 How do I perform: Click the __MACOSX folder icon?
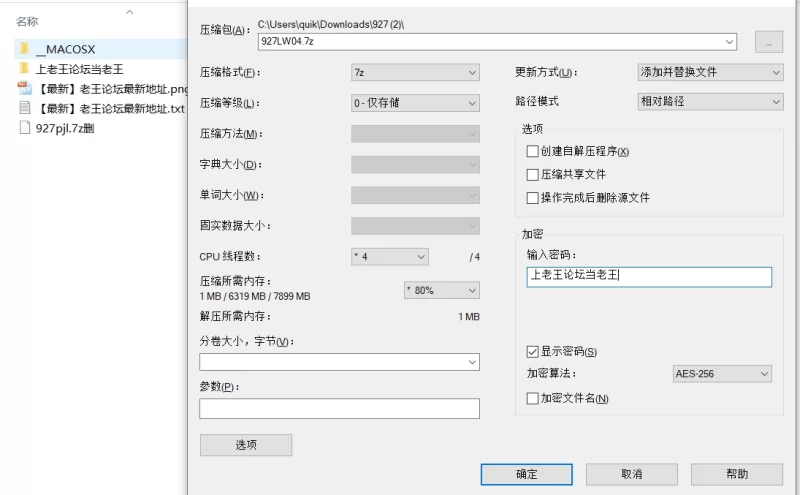tap(24, 49)
